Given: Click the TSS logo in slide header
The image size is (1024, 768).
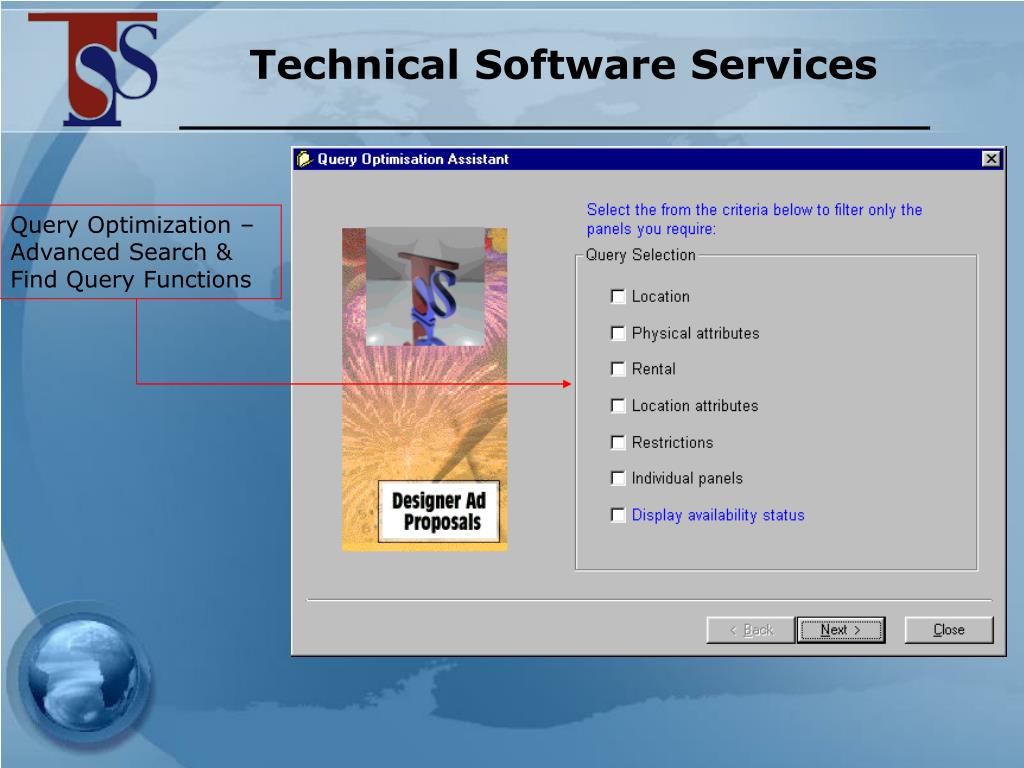Looking at the screenshot, I should click(93, 69).
